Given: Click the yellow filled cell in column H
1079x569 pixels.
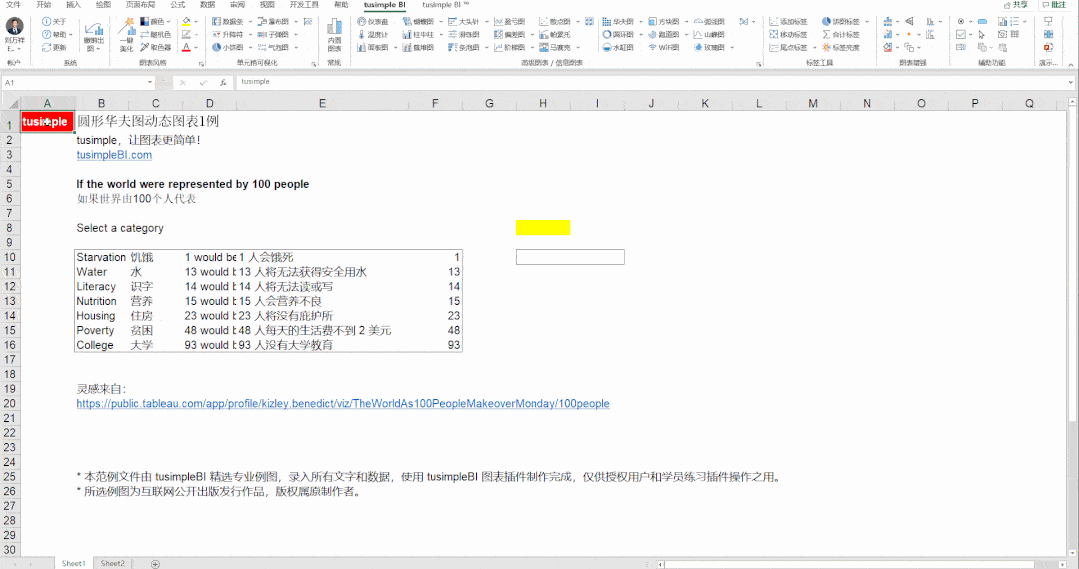Looking at the screenshot, I should coord(543,228).
